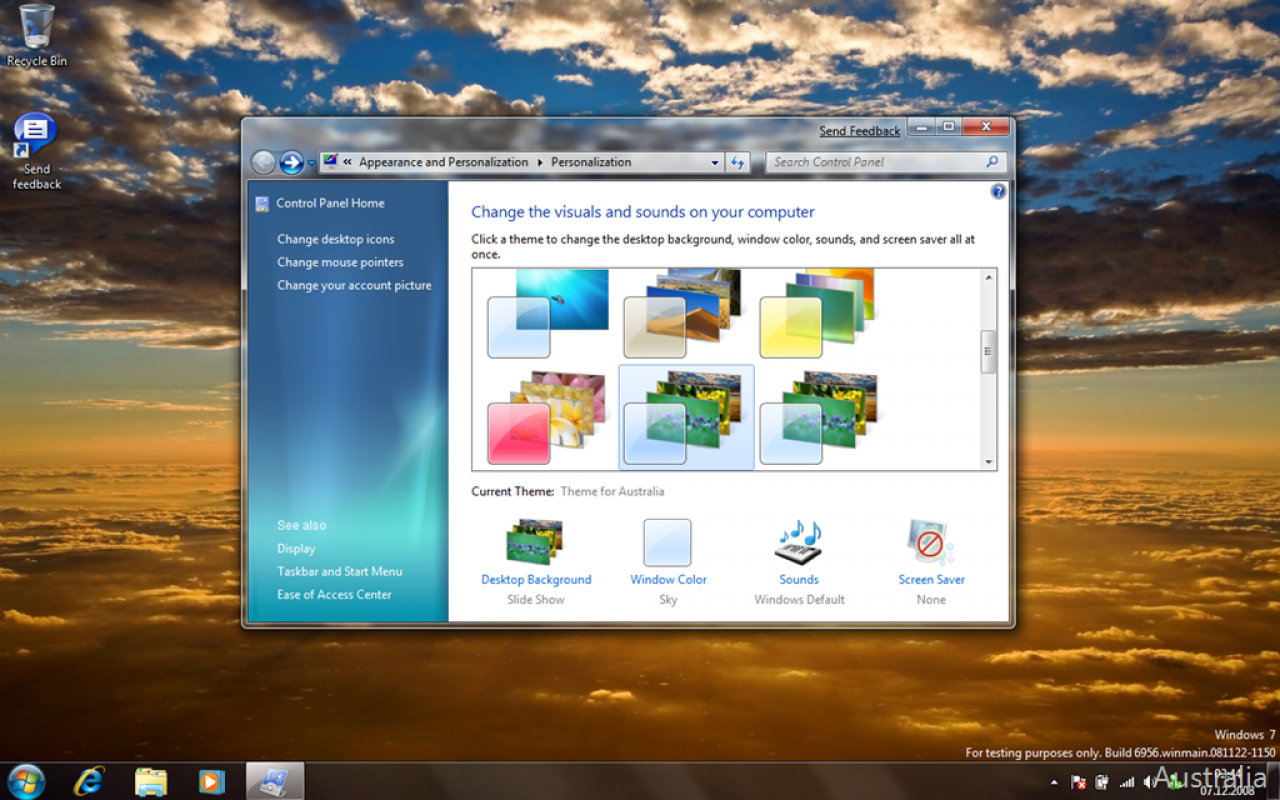Open Windows Explorer from the taskbar
1280x800 pixels.
150,781
